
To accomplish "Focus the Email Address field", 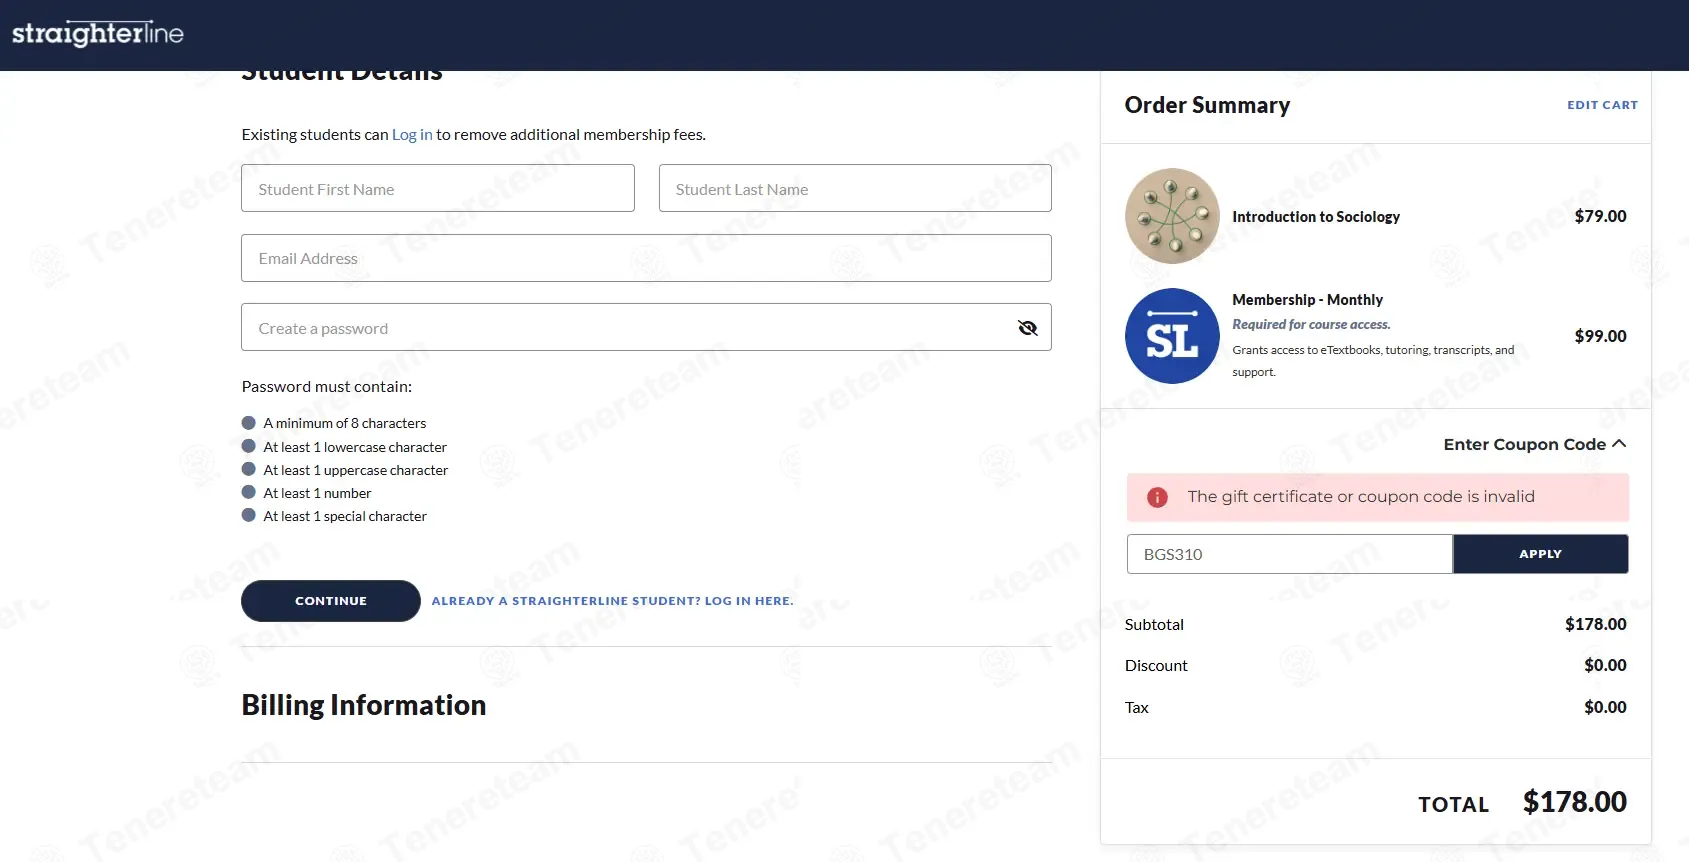I will click(646, 258).
